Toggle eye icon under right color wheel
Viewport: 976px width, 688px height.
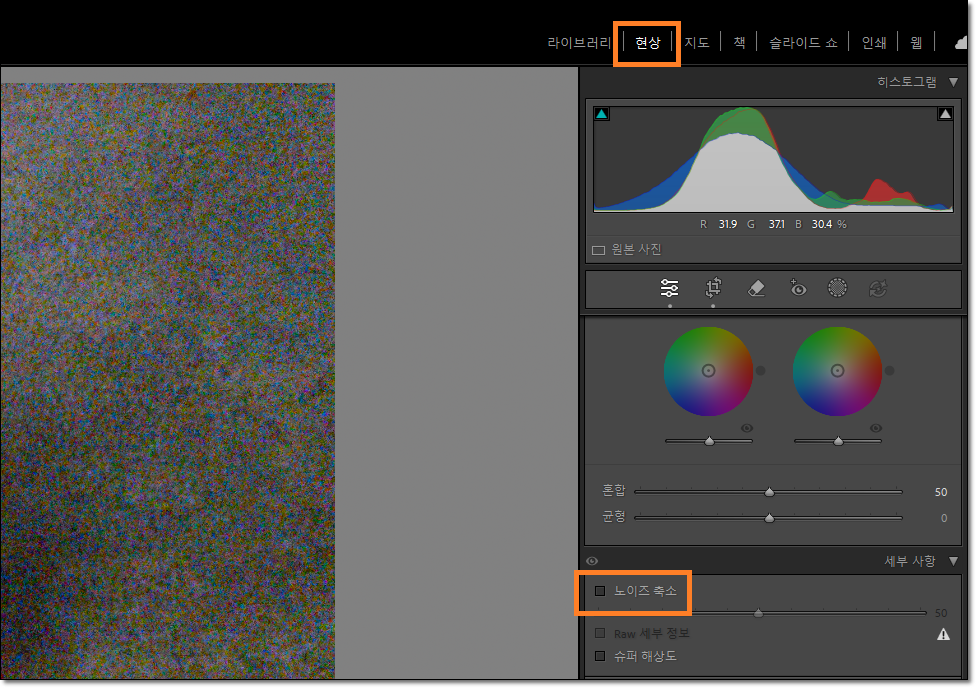tap(876, 428)
